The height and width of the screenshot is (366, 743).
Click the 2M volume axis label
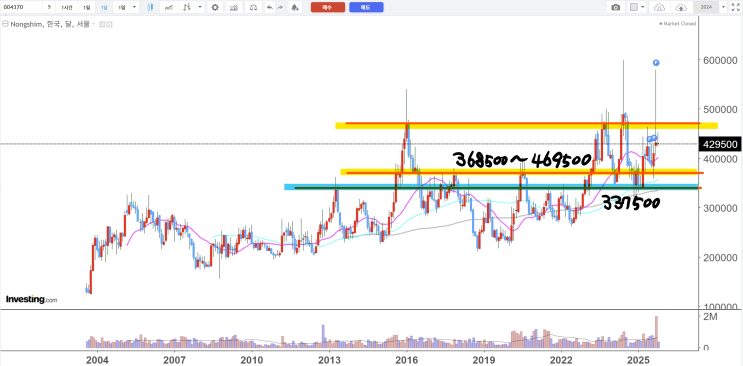coord(709,317)
